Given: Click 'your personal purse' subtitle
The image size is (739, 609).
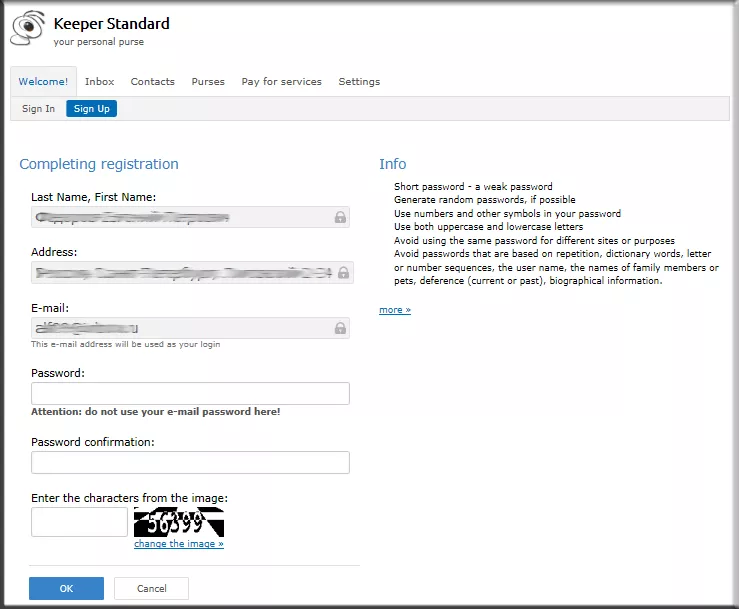Looking at the screenshot, I should coord(99,42).
